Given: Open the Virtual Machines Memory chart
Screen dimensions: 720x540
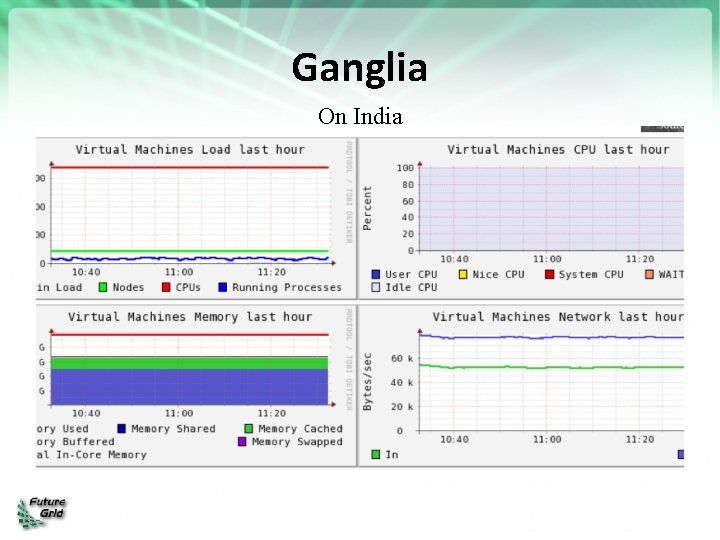Looking at the screenshot, I should 196,386.
